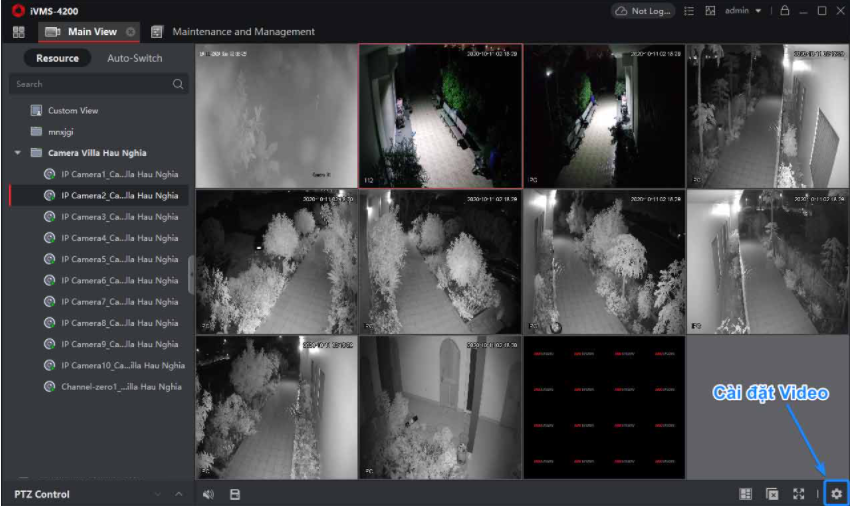Screen dimensions: 850x506
Task: Switch to the Auto-Switch tab
Action: pos(134,58)
